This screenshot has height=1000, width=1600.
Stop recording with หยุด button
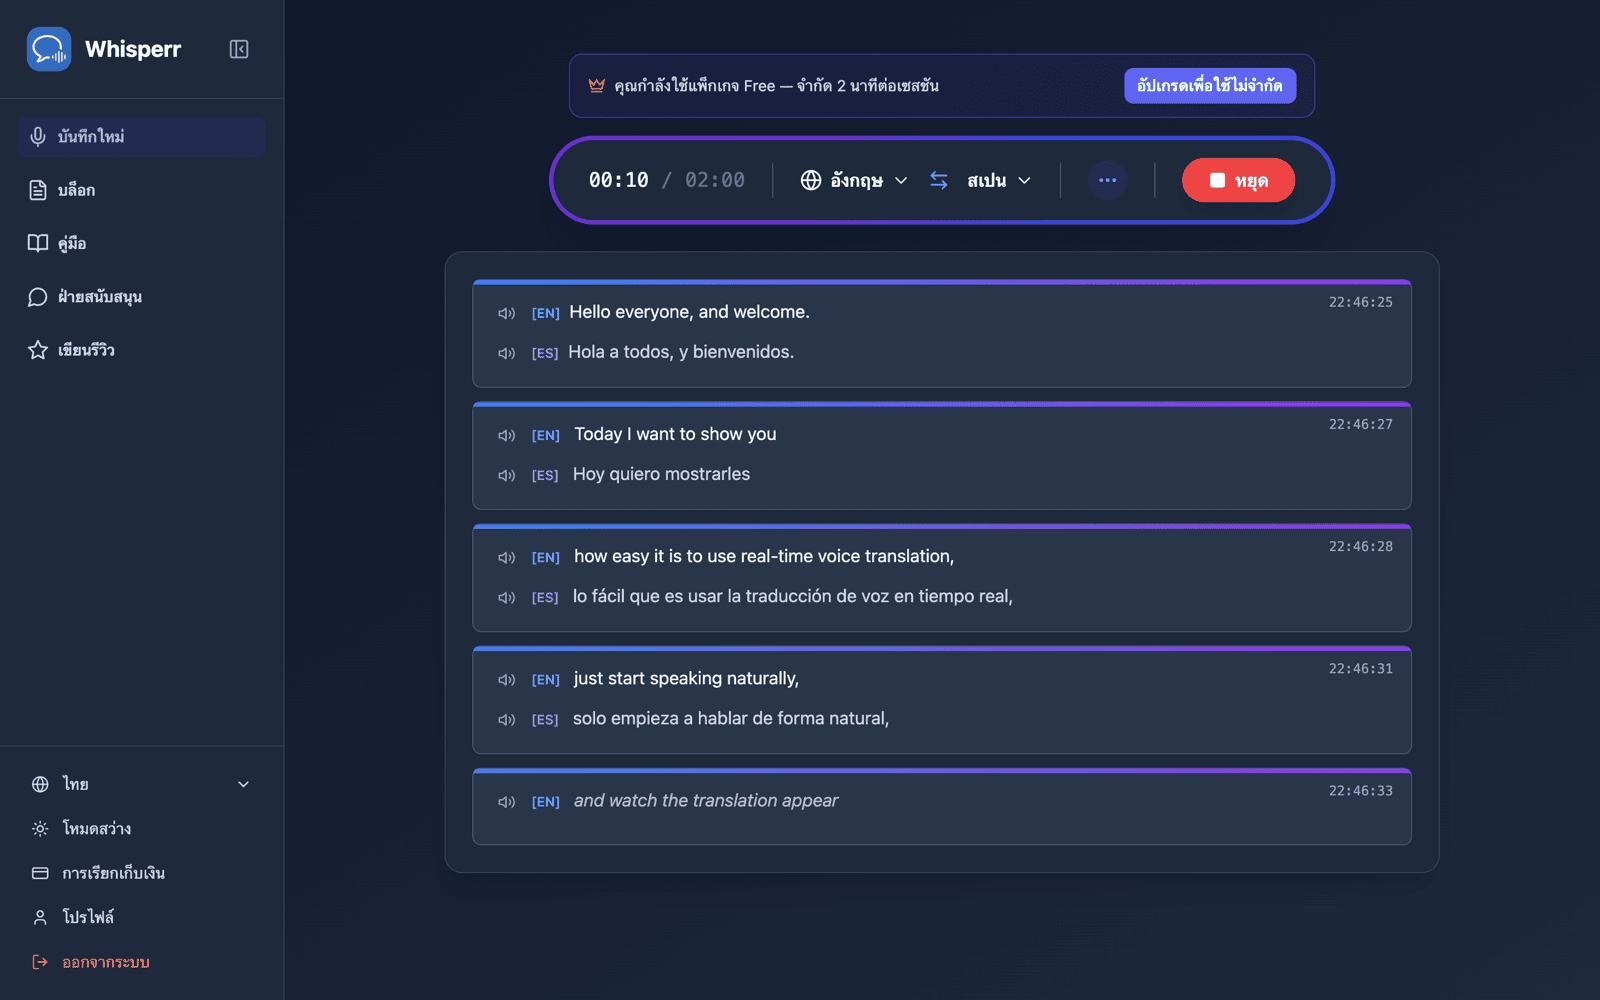coord(1238,180)
